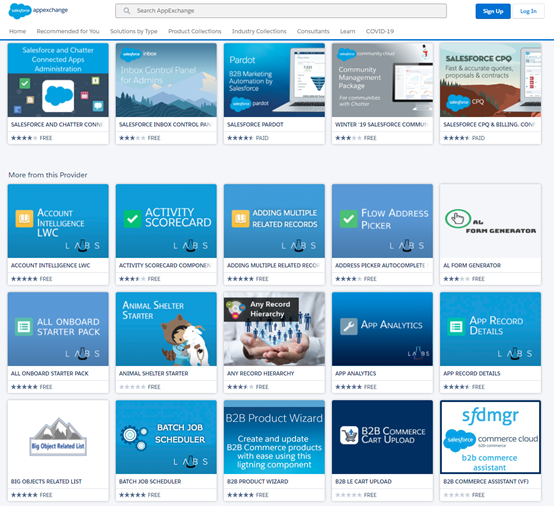The image size is (554, 506).
Task: Click the App Record Details list icon
Action: (456, 326)
